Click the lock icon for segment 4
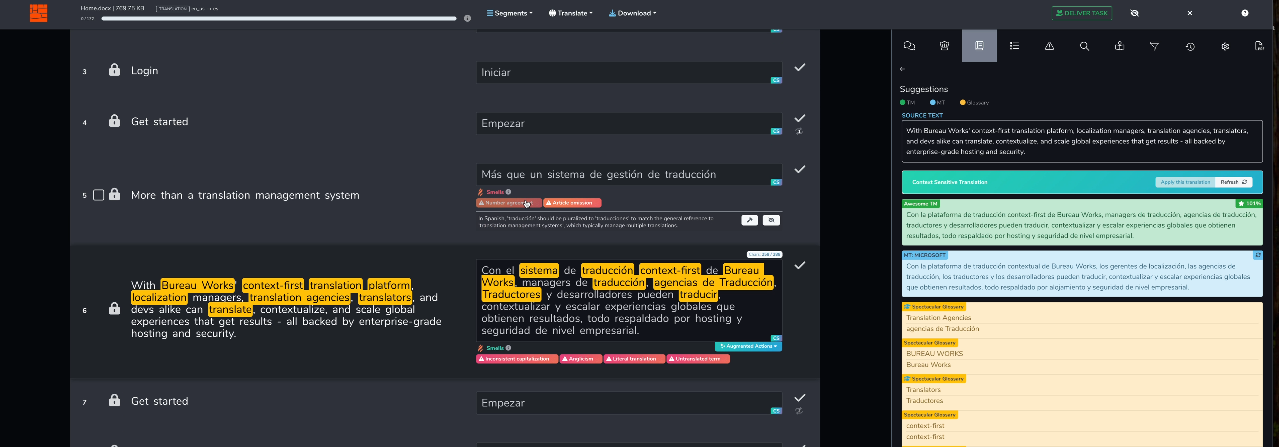This screenshot has width=1279, height=447. [114, 121]
